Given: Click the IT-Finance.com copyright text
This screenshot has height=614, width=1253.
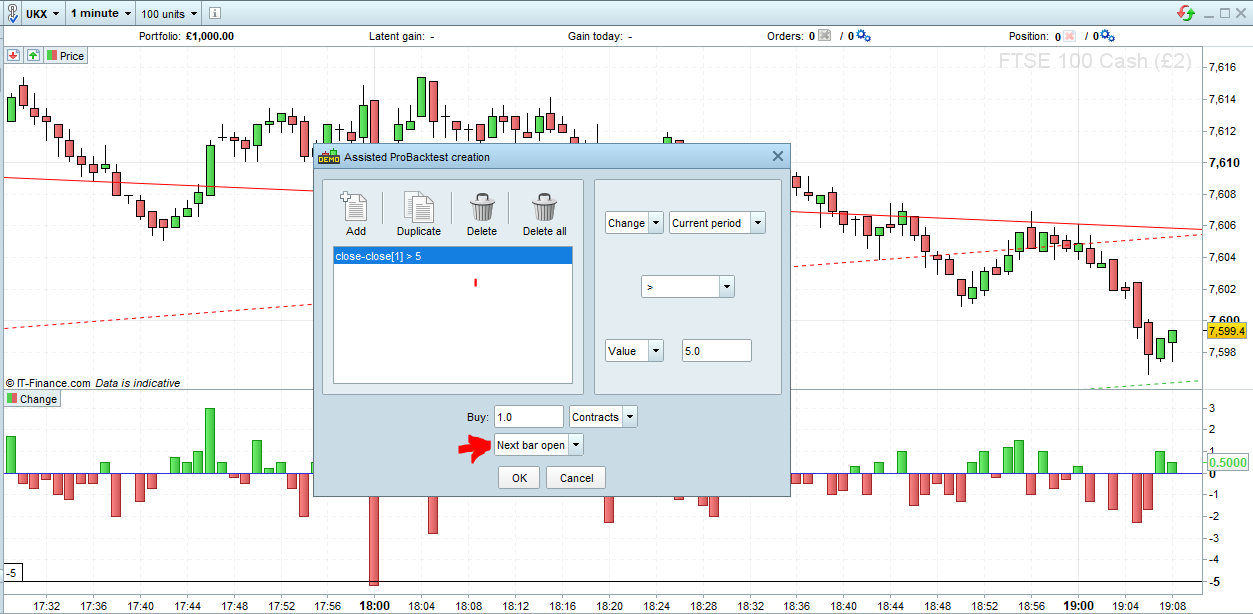Looking at the screenshot, I should 48,383.
